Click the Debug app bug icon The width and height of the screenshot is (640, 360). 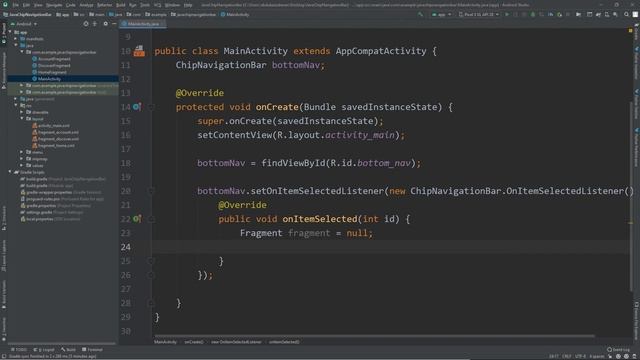coord(533,15)
